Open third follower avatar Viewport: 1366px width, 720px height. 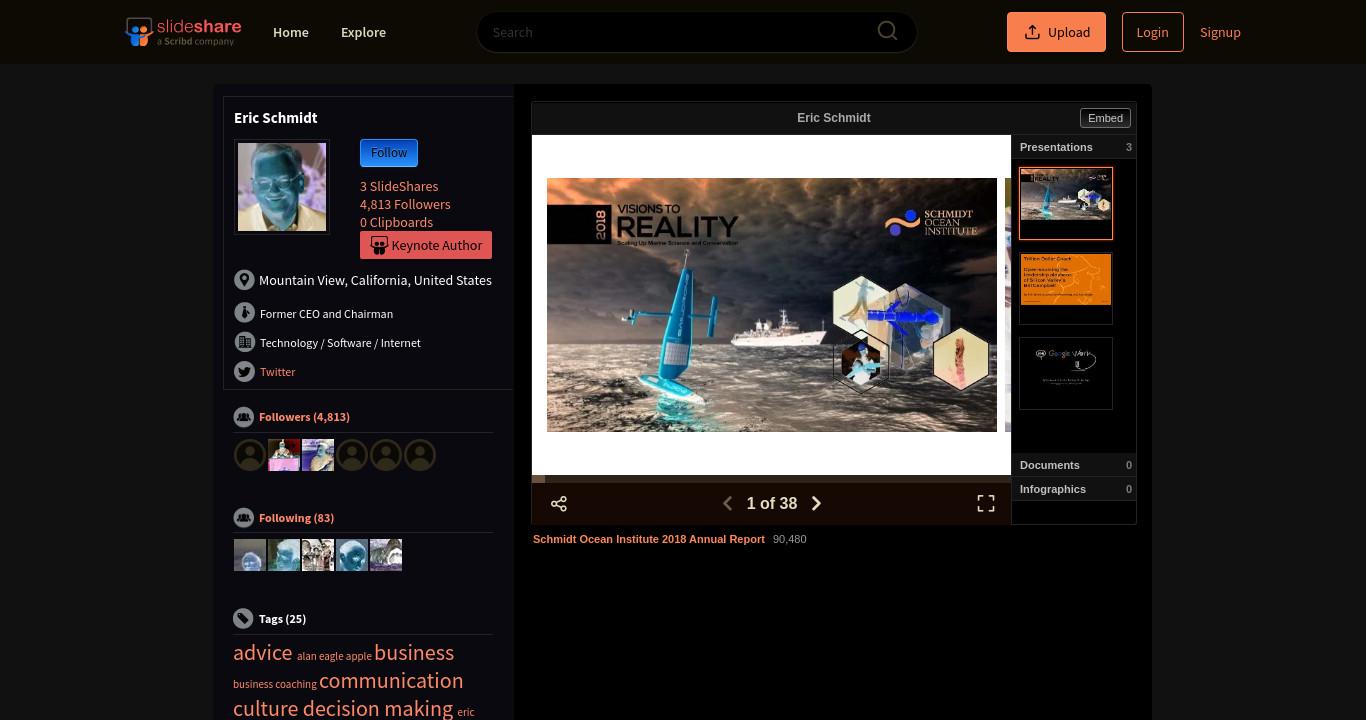coord(318,455)
